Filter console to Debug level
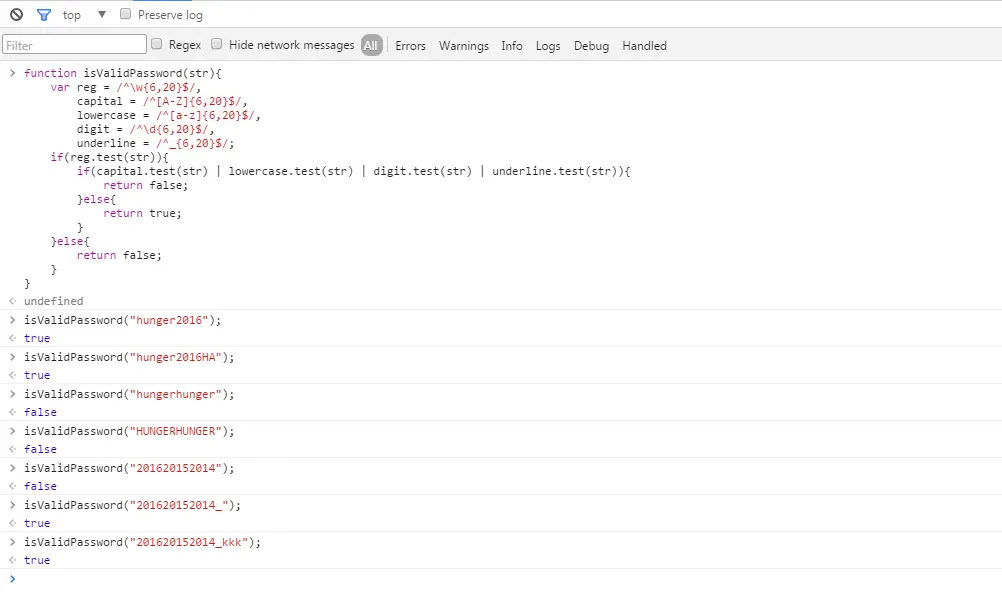The width and height of the screenshot is (1002, 610). tap(591, 45)
